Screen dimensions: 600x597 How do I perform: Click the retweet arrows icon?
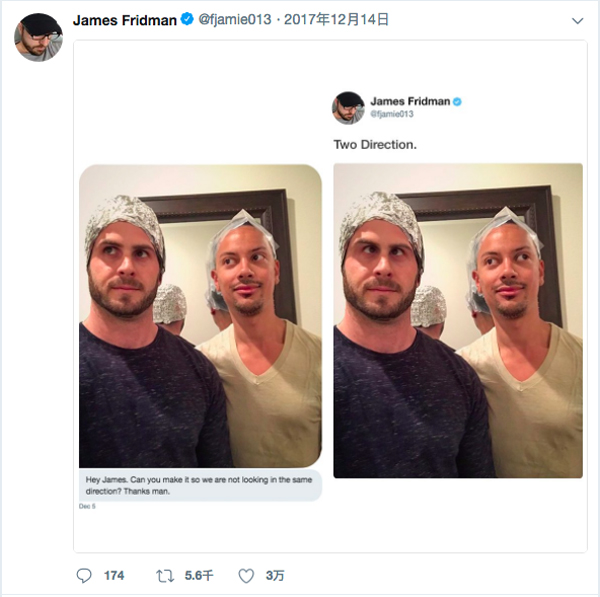(165, 575)
